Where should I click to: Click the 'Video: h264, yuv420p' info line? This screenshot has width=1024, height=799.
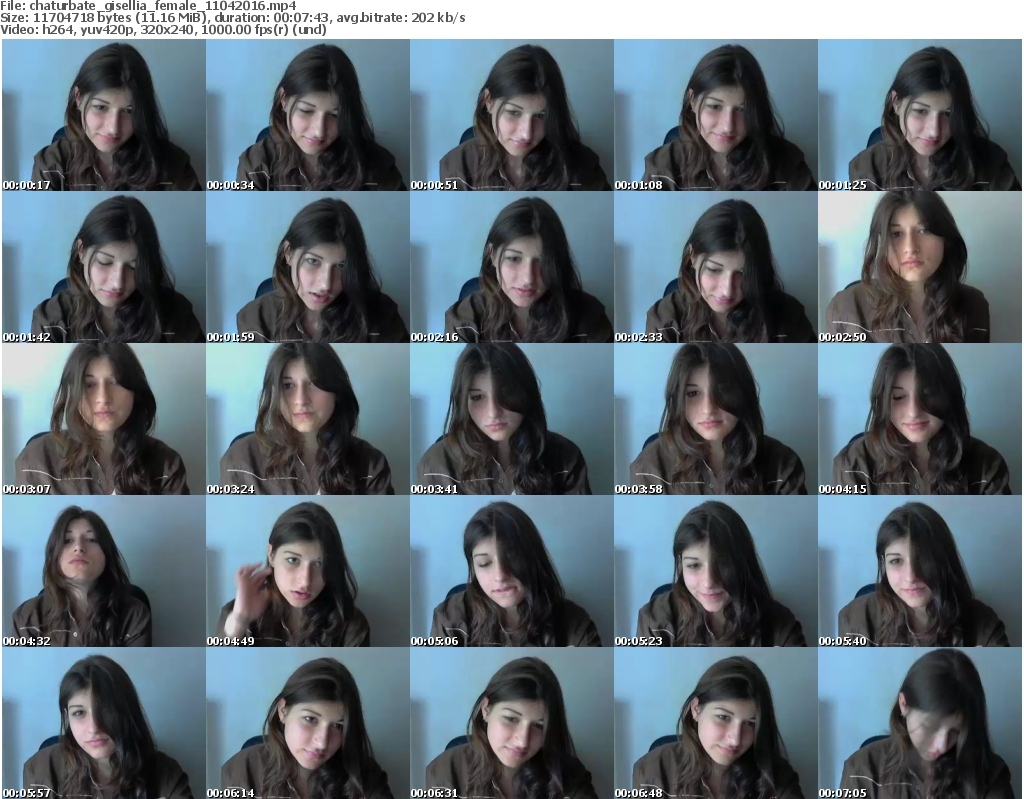point(163,29)
